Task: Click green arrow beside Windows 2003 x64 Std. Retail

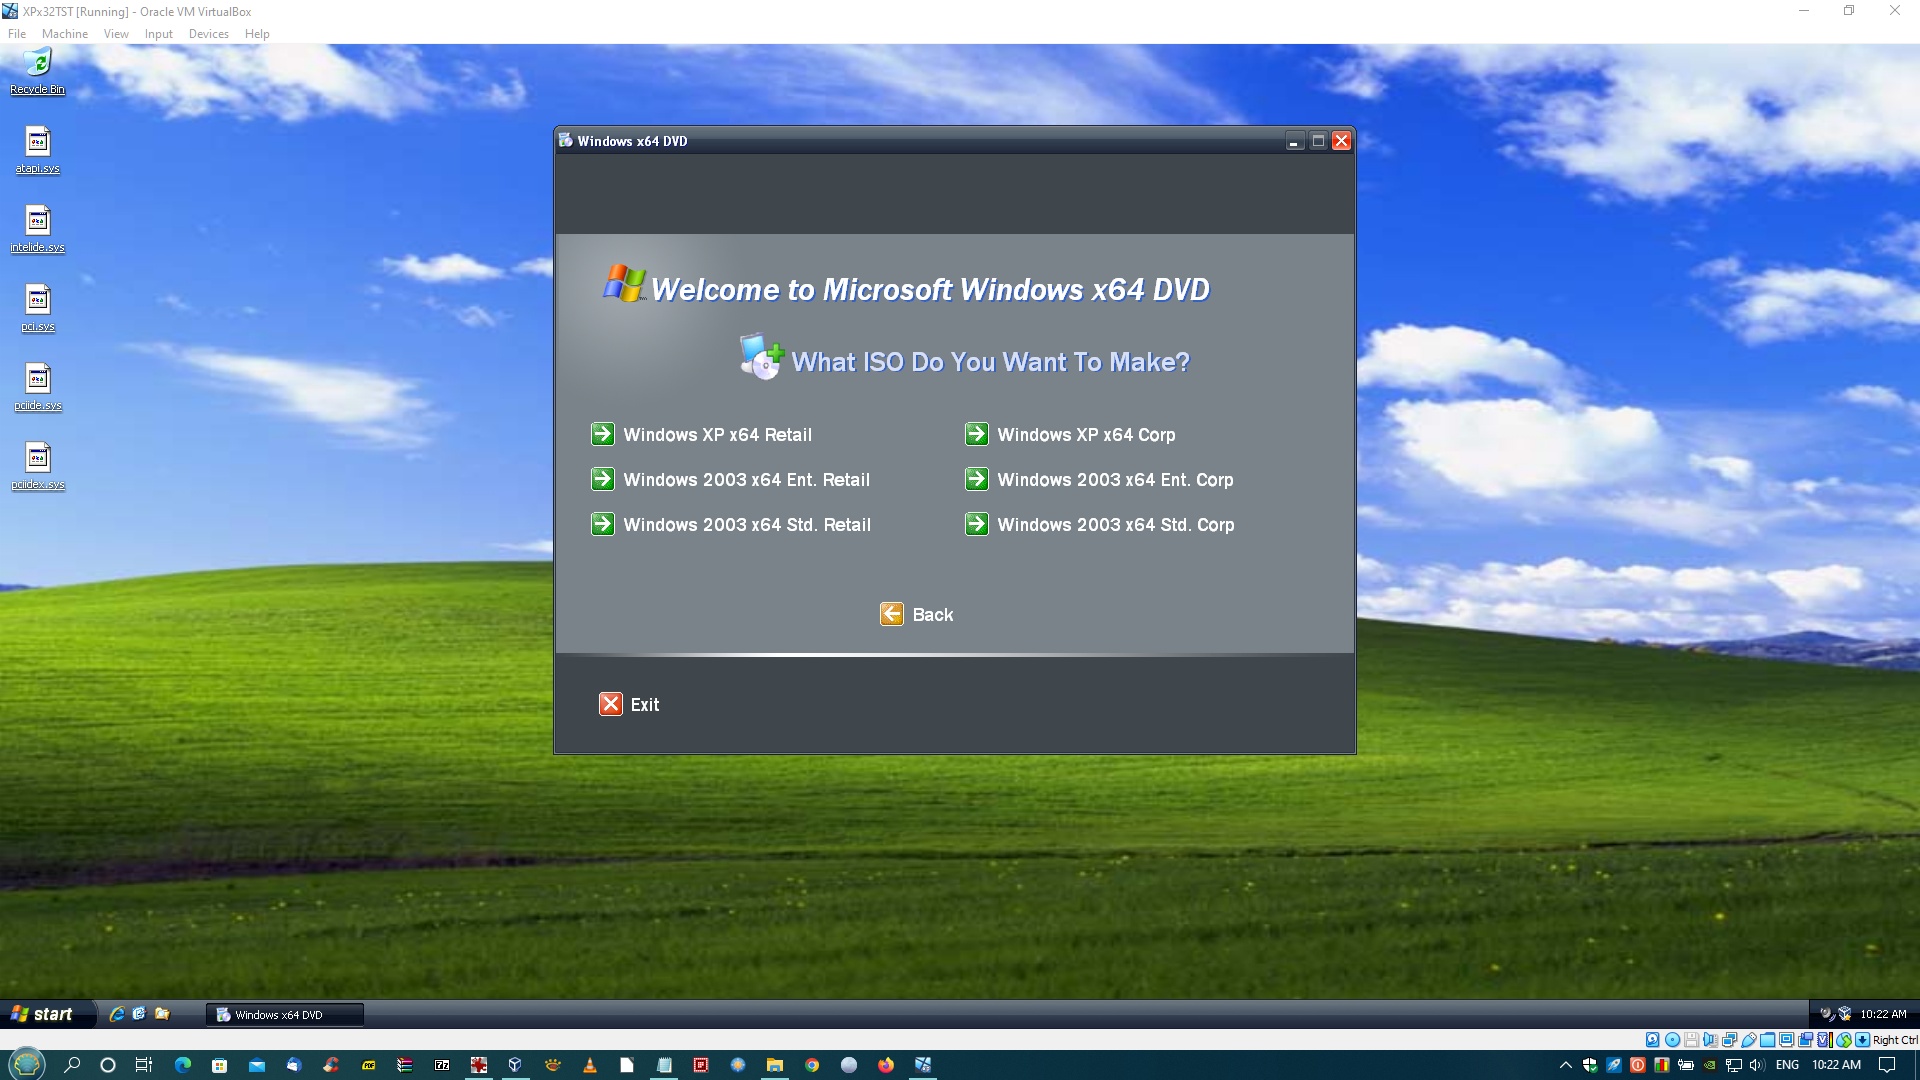Action: (x=602, y=524)
